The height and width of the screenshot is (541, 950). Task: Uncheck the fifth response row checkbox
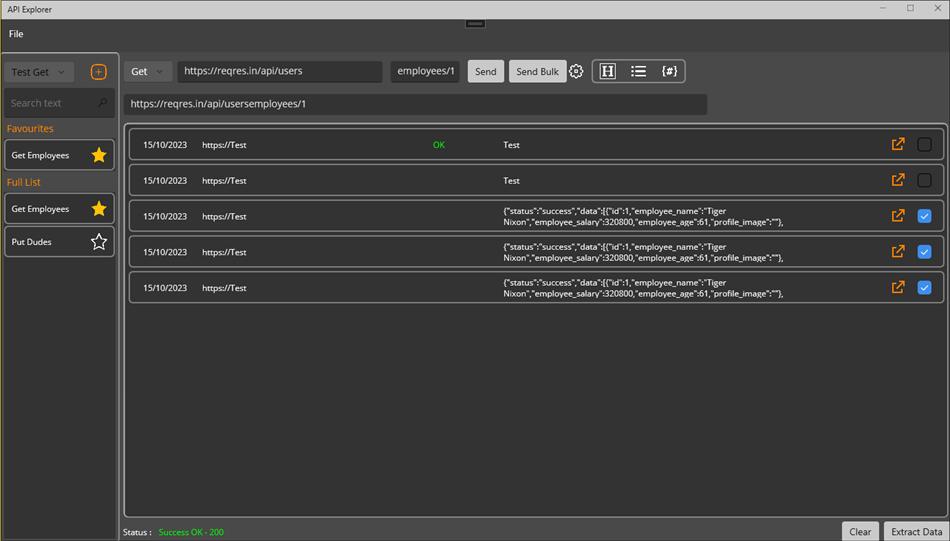pyautogui.click(x=925, y=287)
